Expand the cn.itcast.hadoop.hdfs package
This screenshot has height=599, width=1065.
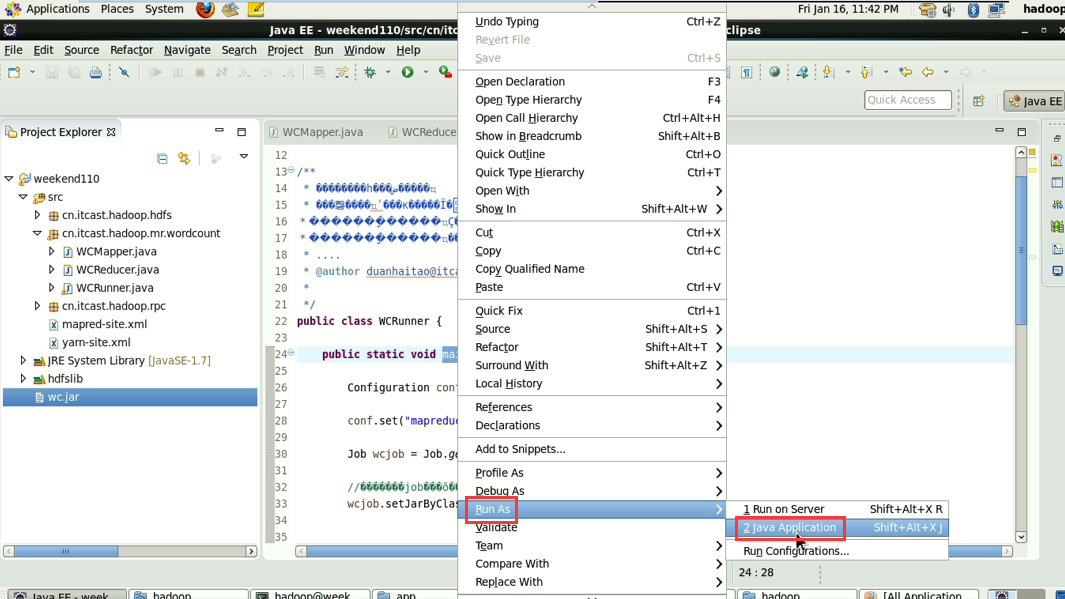[37, 215]
